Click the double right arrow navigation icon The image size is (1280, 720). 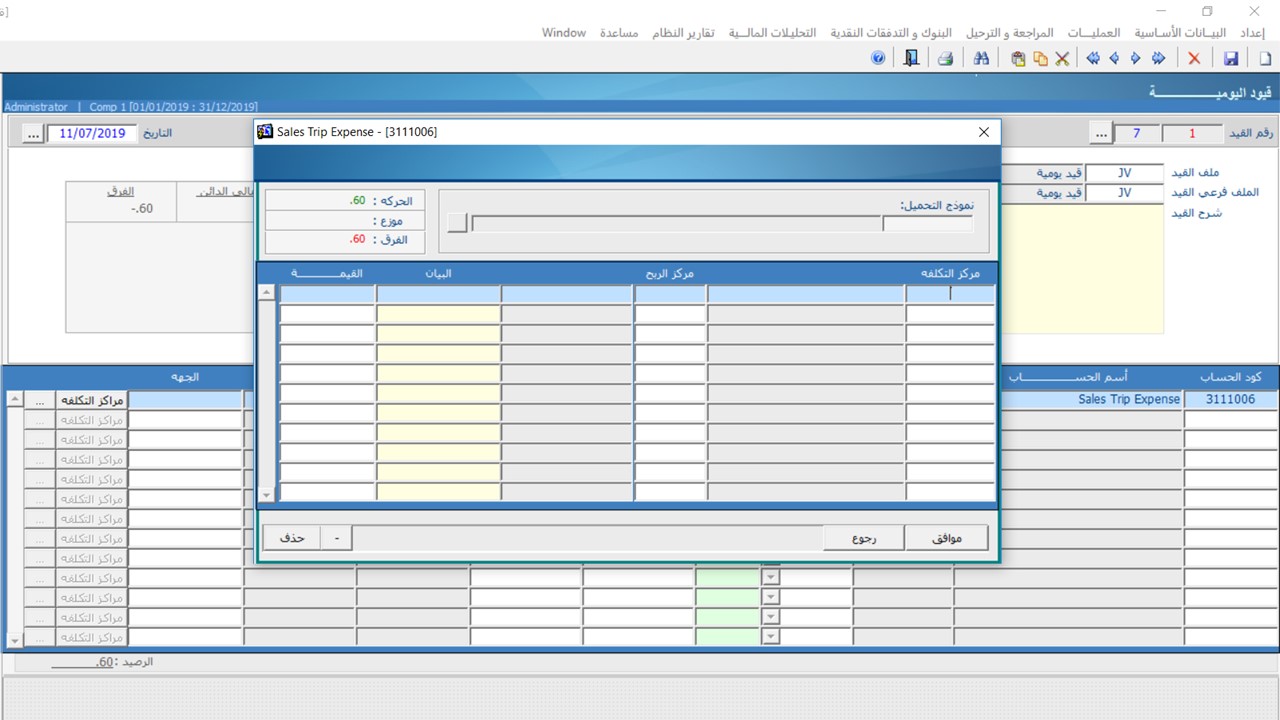click(1158, 59)
